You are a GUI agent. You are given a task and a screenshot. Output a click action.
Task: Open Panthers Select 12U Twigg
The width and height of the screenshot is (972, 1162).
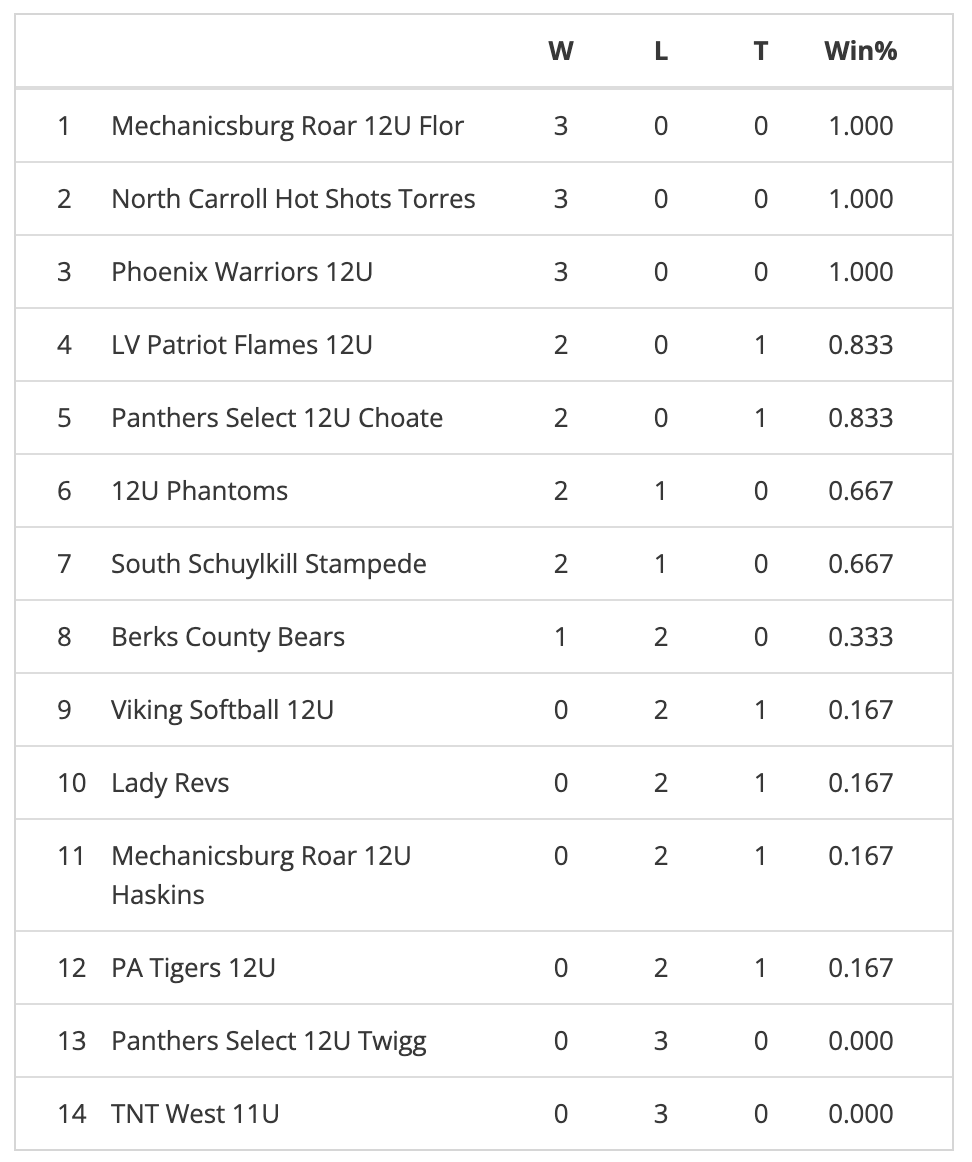coord(269,1041)
